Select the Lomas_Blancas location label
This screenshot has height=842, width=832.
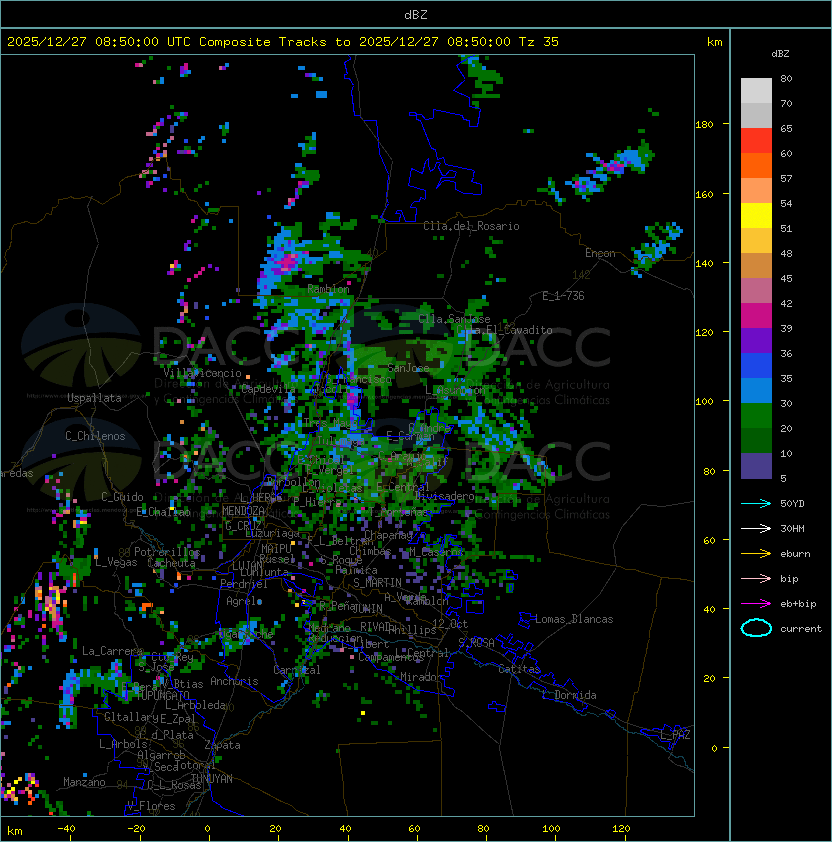pyautogui.click(x=574, y=619)
